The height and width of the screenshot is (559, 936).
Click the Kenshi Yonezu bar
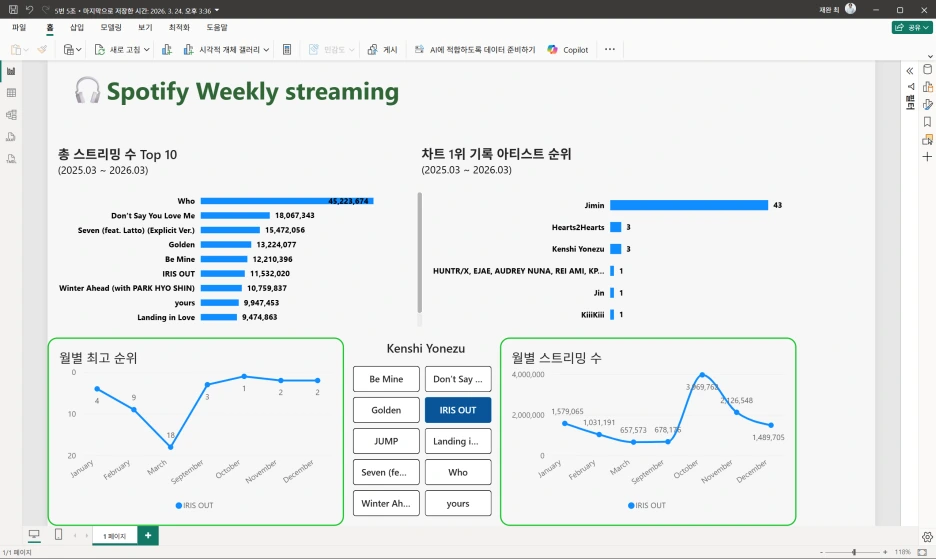615,249
